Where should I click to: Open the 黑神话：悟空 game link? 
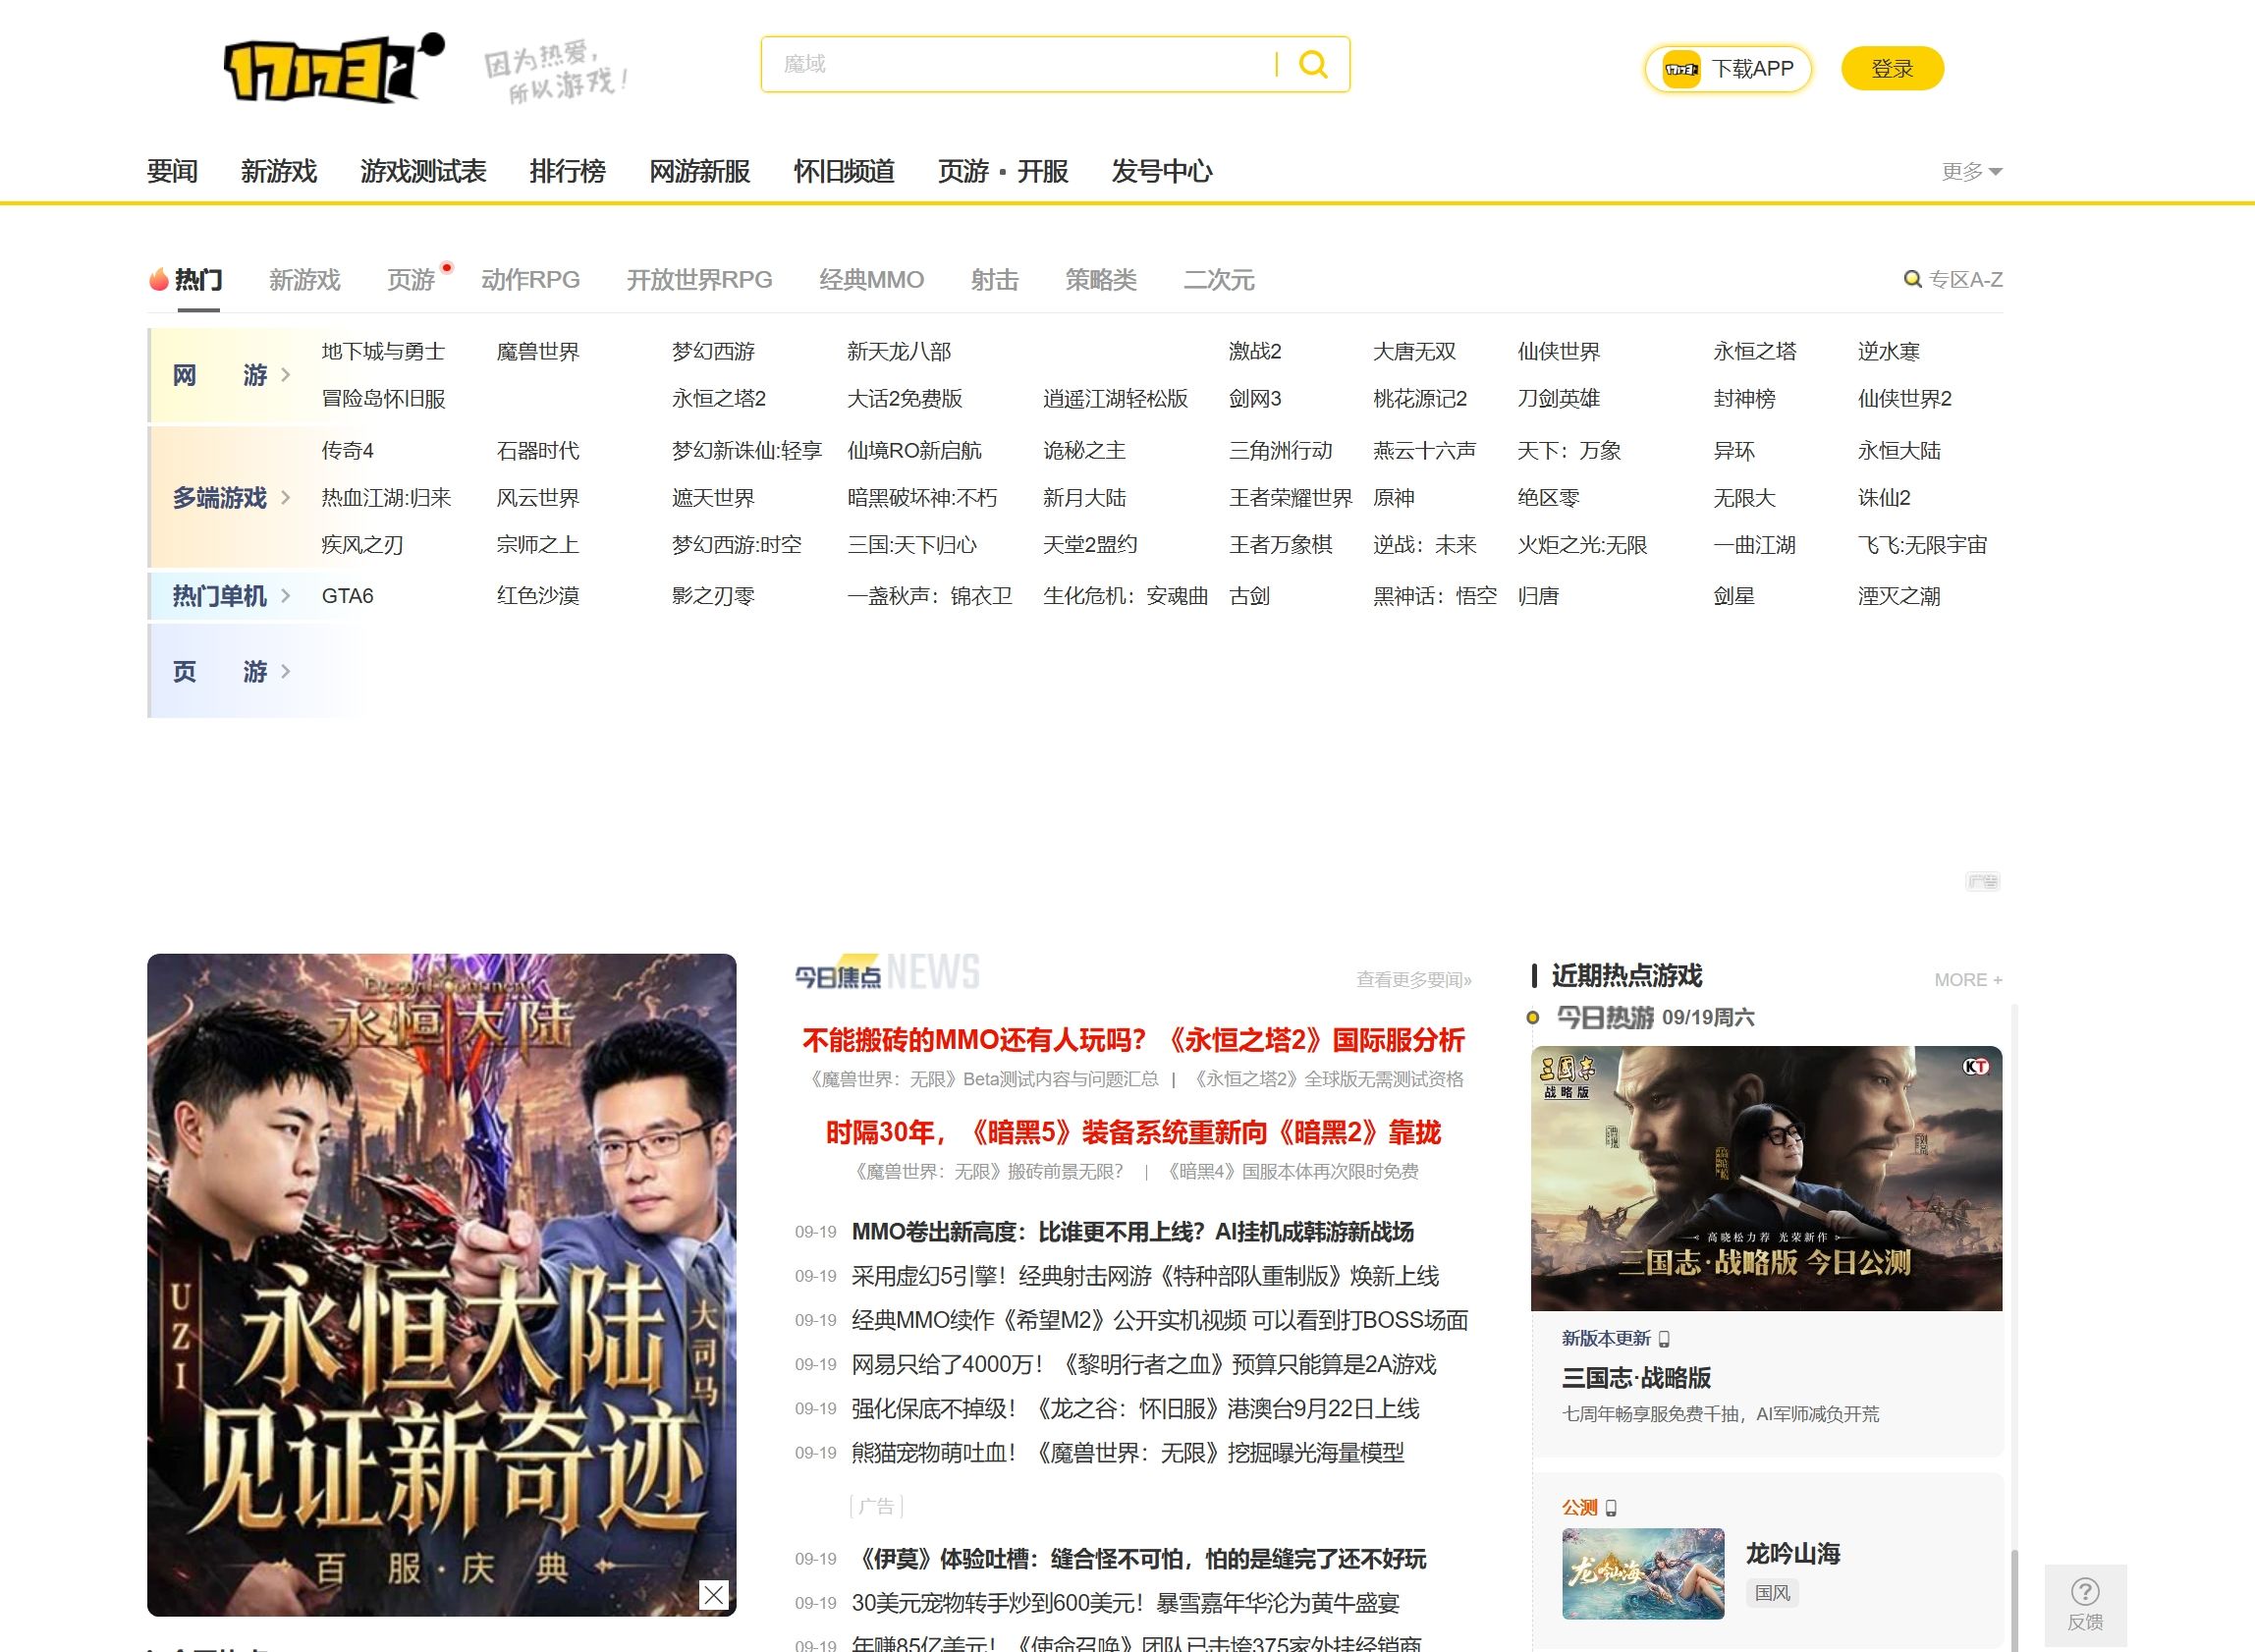point(1434,596)
